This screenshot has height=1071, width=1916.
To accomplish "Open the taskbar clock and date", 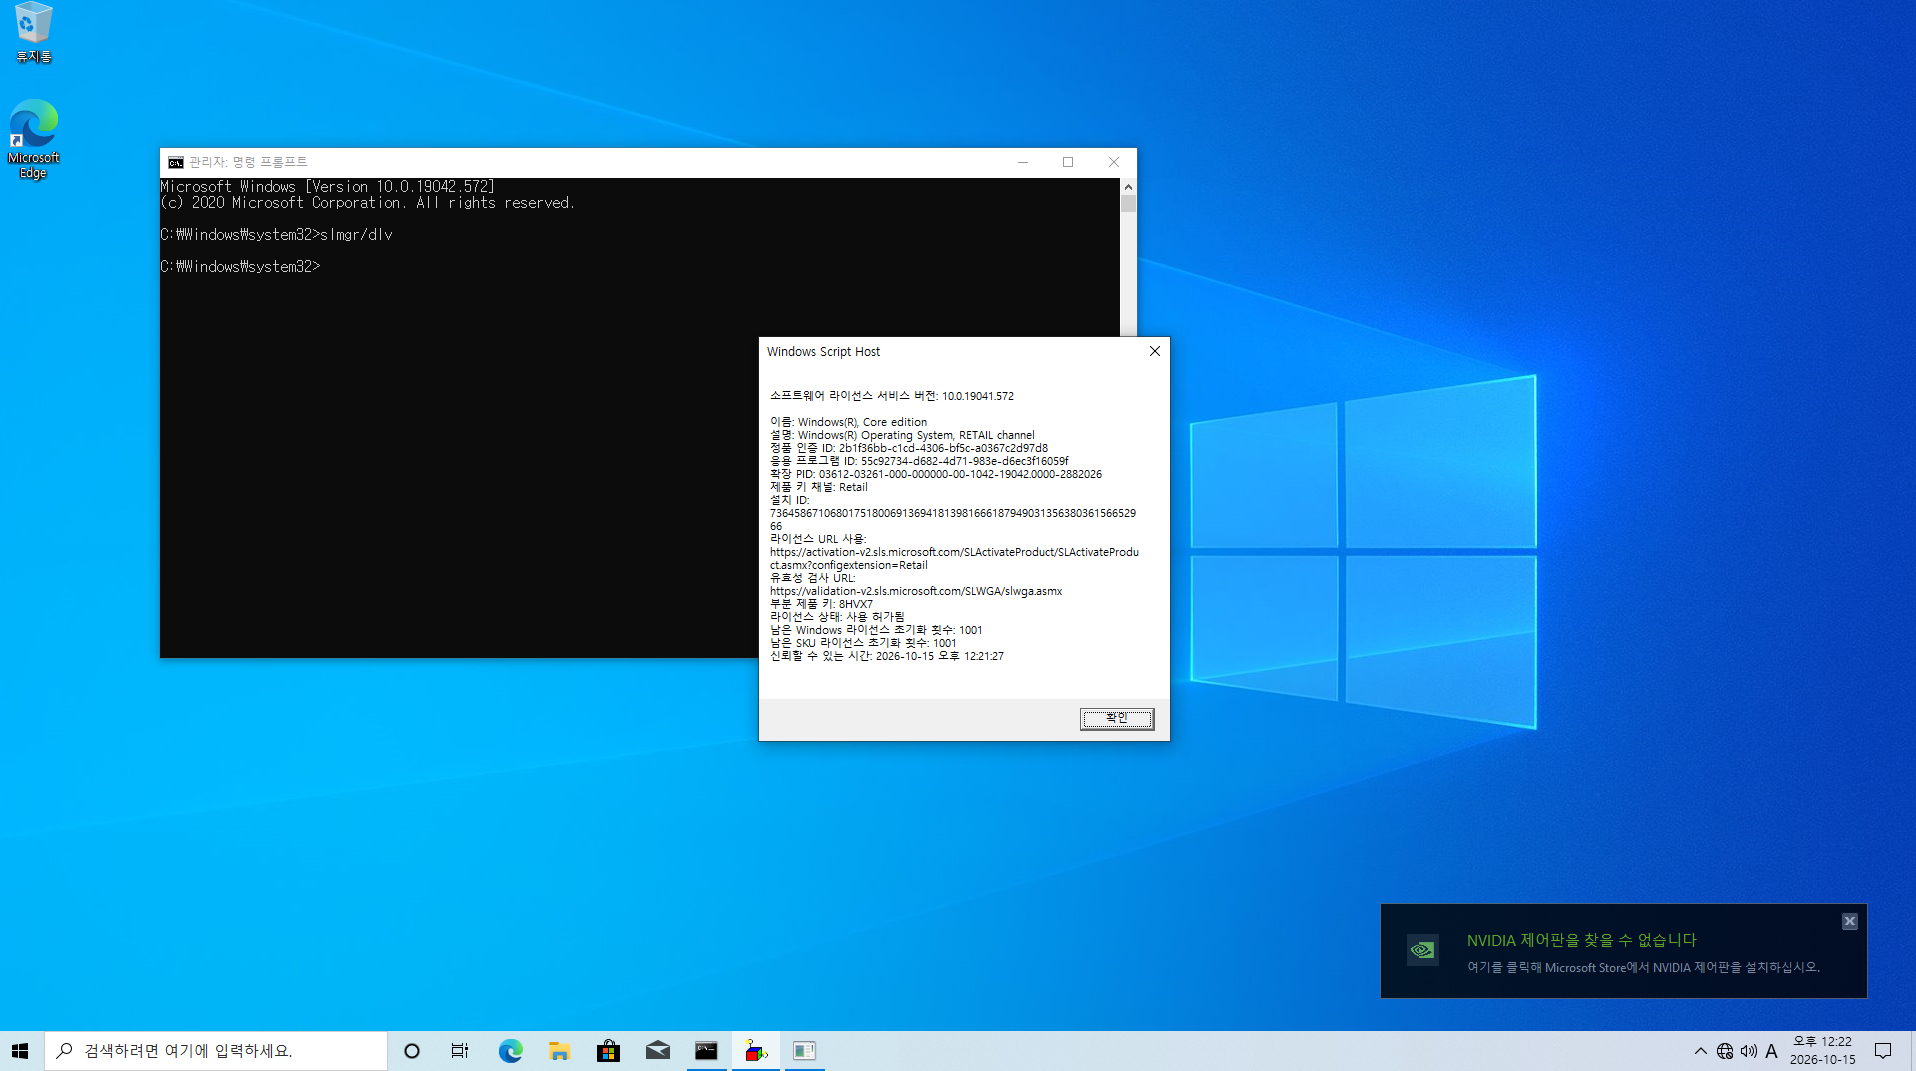I will [1822, 1051].
